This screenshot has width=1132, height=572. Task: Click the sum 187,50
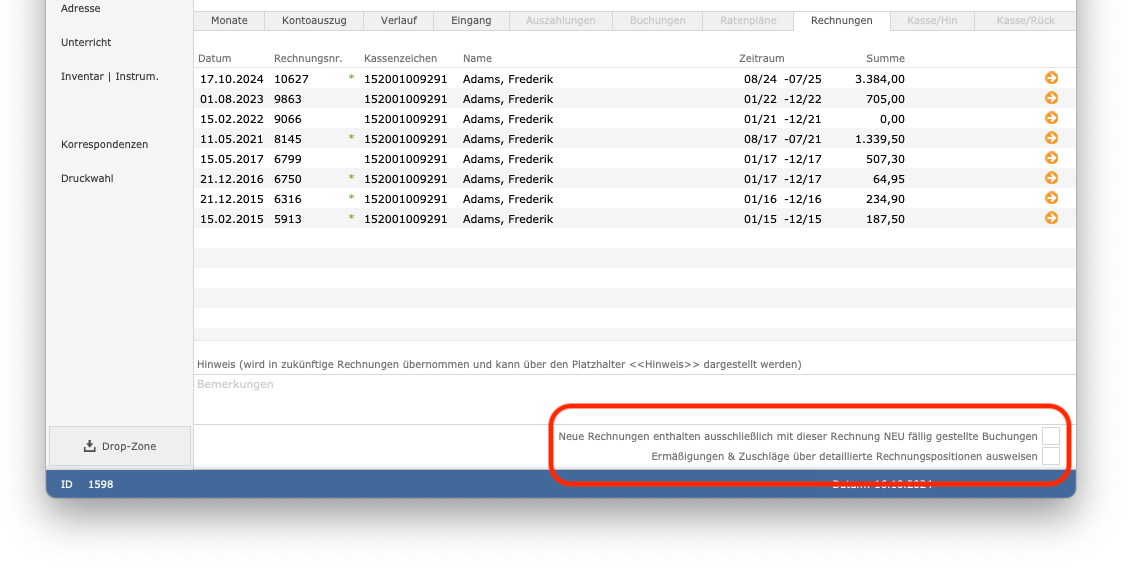pyautogui.click(x=885, y=219)
